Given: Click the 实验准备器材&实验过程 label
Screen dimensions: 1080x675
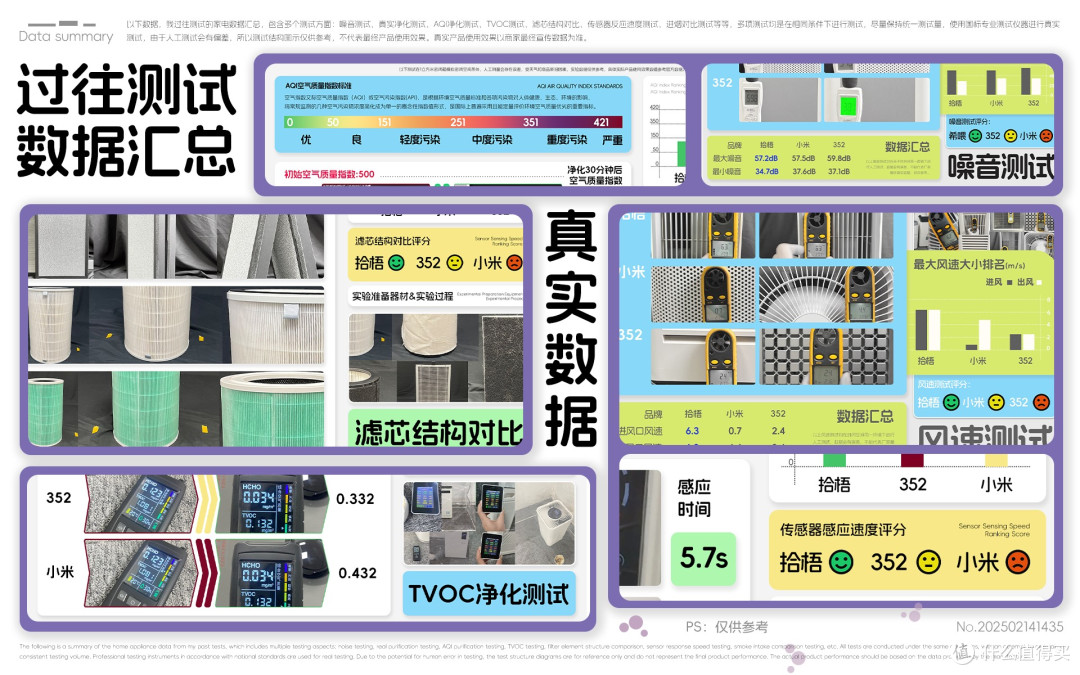Looking at the screenshot, I should (402, 296).
